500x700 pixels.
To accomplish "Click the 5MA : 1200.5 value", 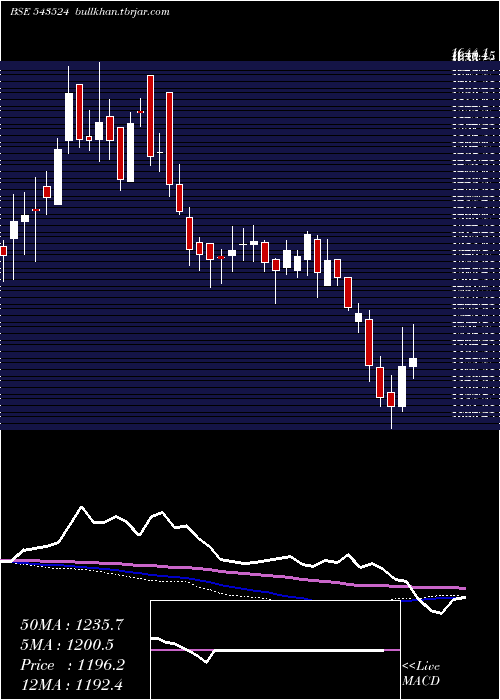I will tap(67, 645).
